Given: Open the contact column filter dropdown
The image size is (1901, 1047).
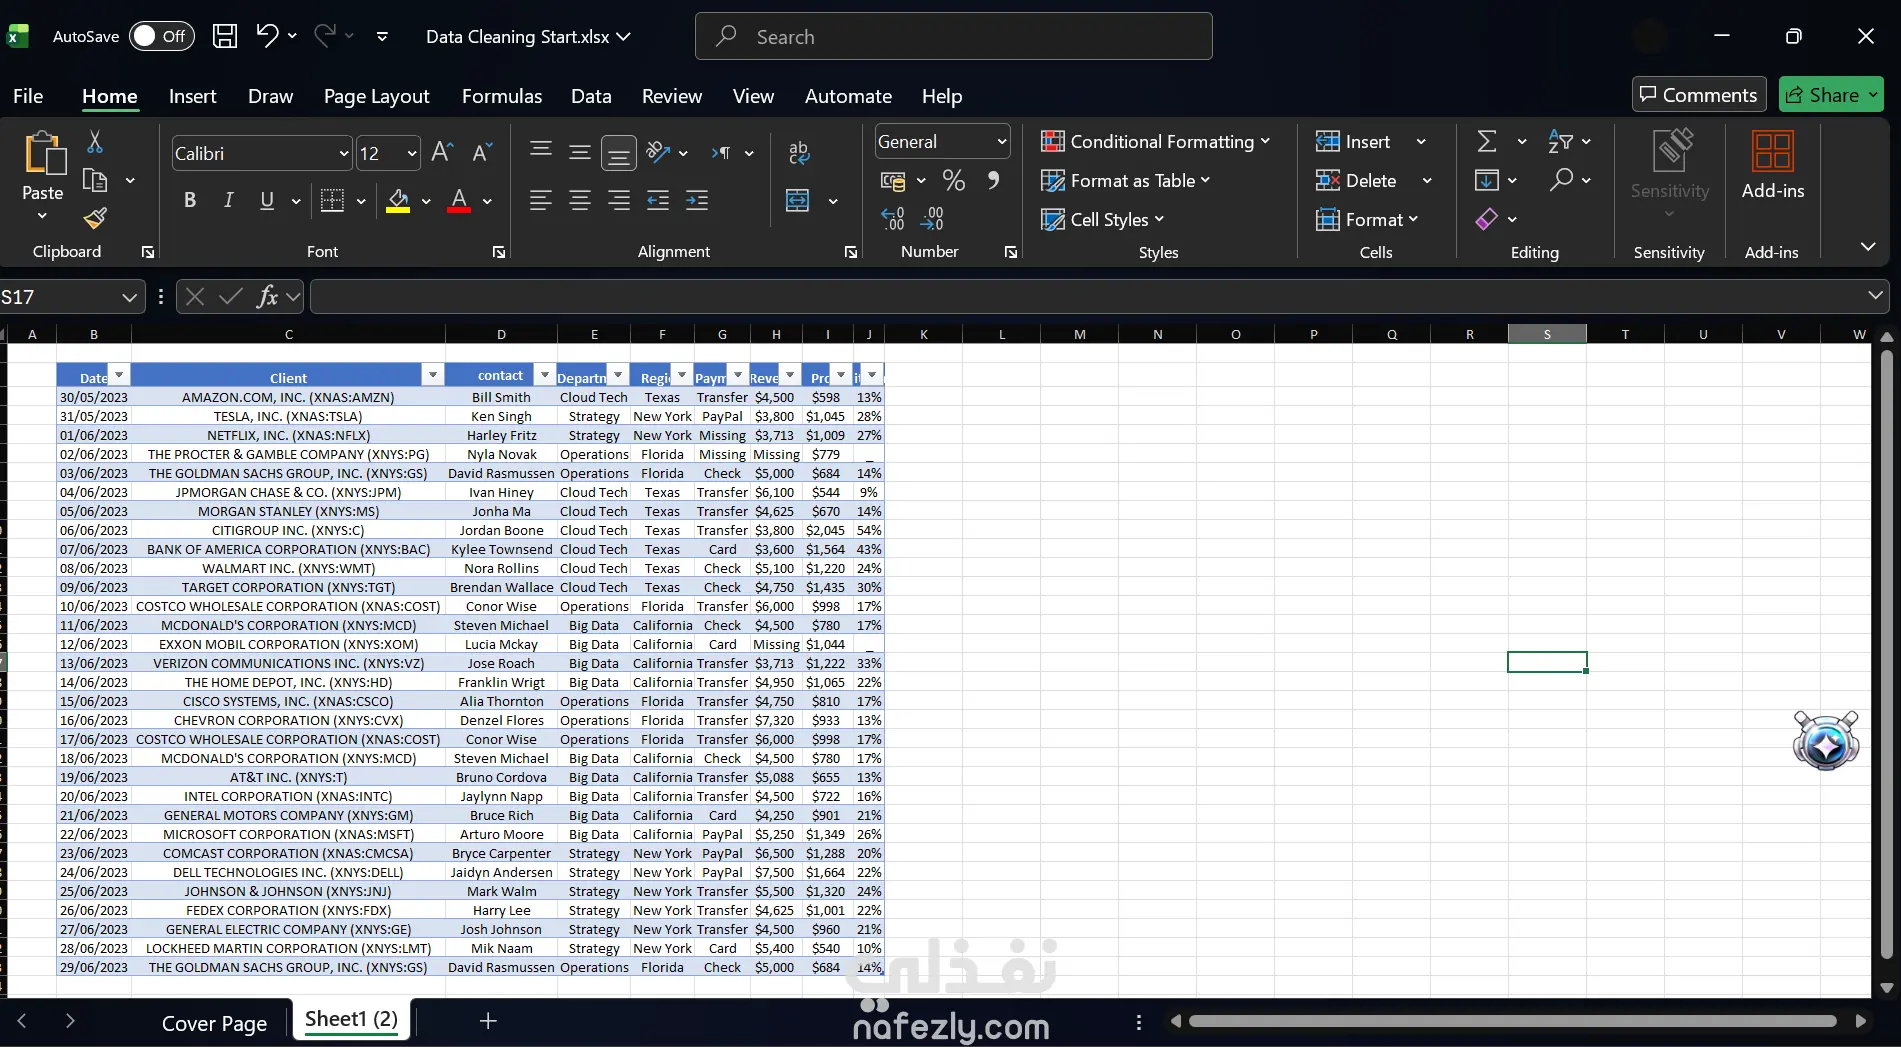Looking at the screenshot, I should [x=545, y=375].
